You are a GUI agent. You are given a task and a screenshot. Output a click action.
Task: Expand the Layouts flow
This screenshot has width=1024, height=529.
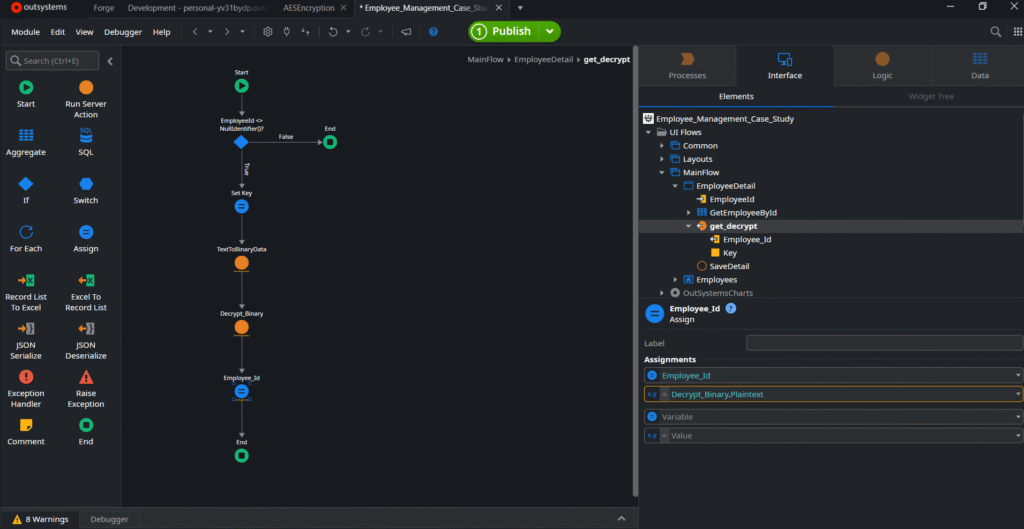pyautogui.click(x=662, y=159)
